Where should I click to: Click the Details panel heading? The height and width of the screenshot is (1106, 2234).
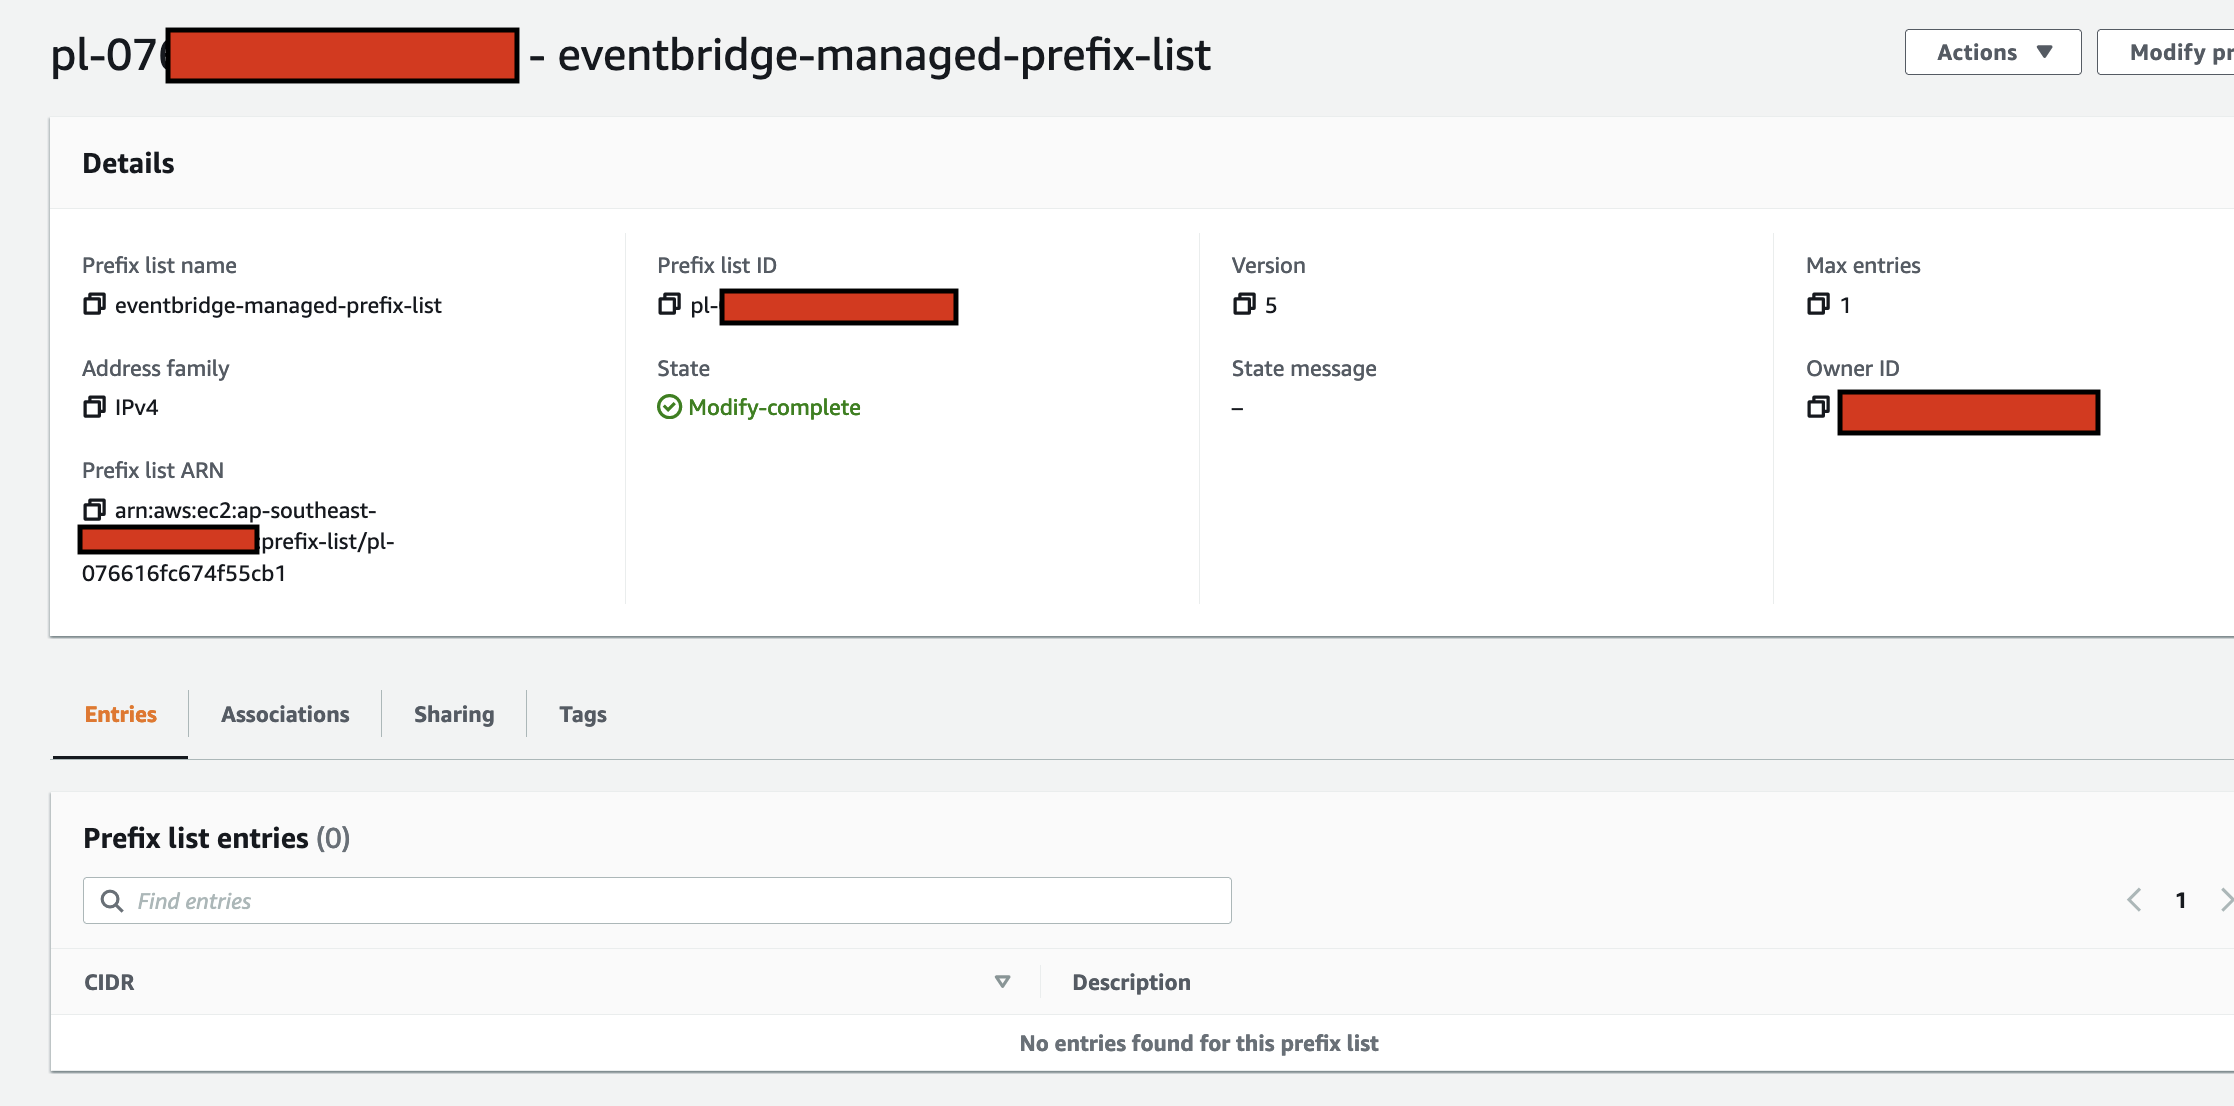[x=128, y=163]
